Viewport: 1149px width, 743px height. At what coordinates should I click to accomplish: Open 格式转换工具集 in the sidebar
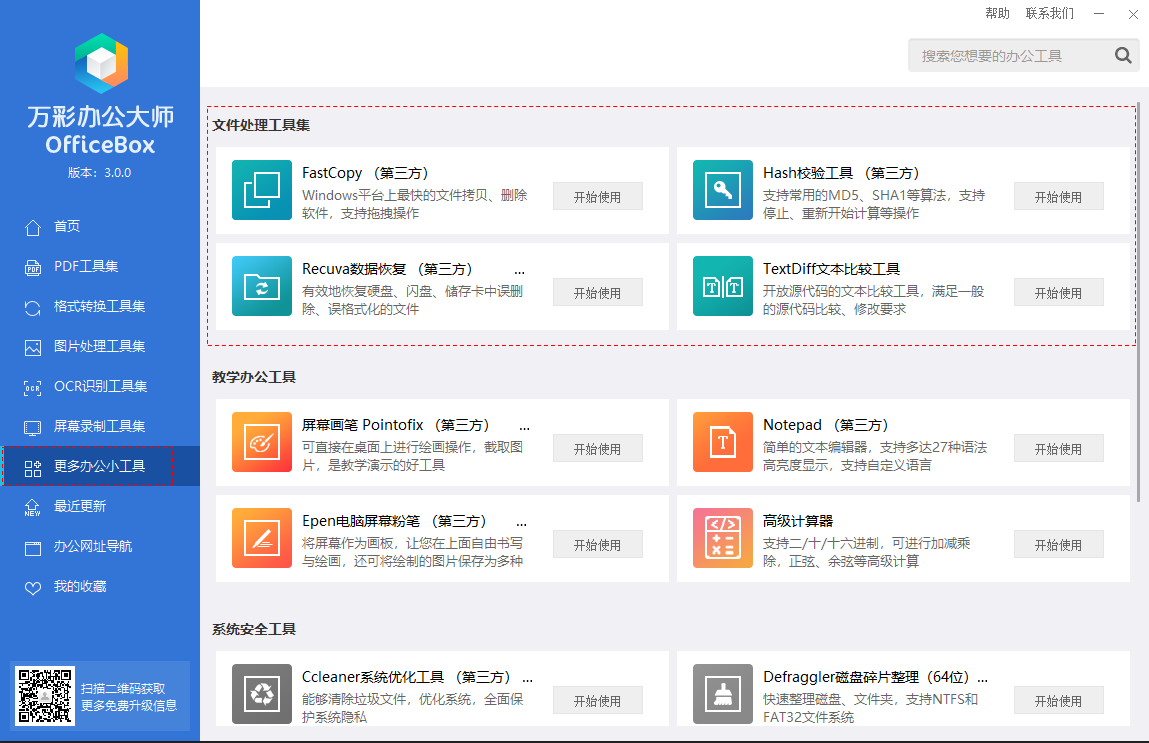[99, 307]
